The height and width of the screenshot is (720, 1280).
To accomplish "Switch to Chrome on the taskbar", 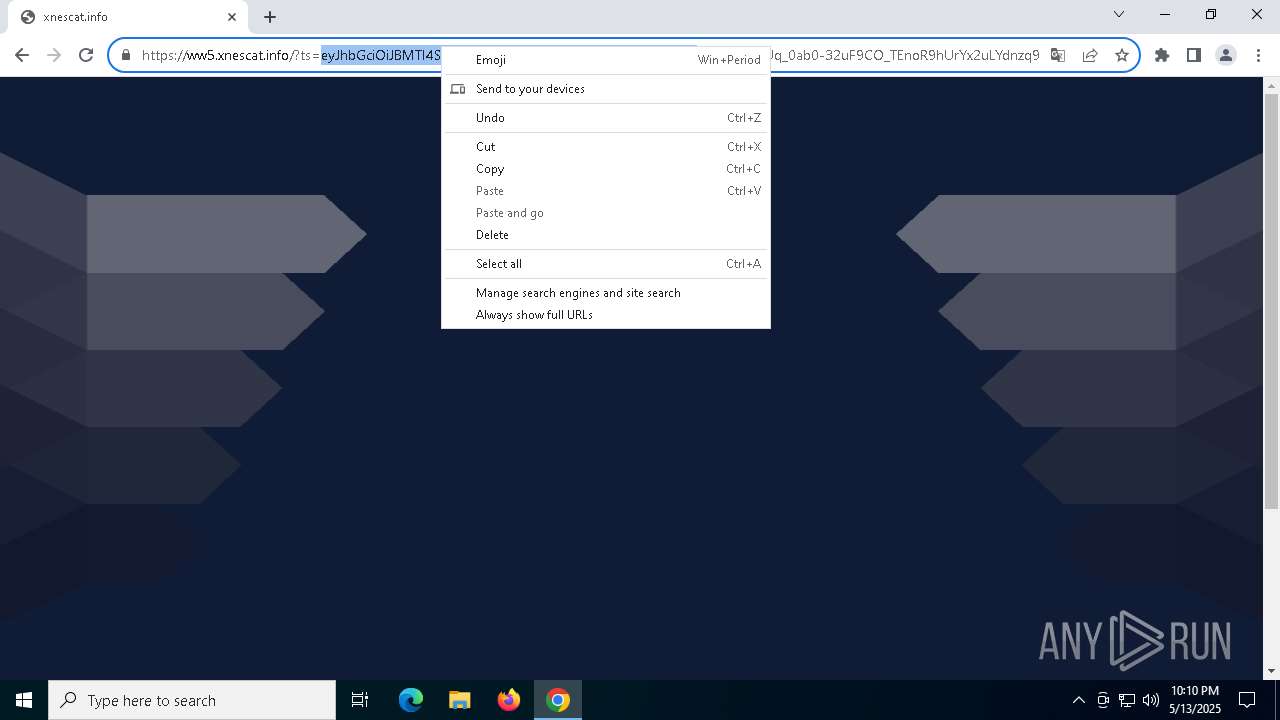I will pos(558,700).
